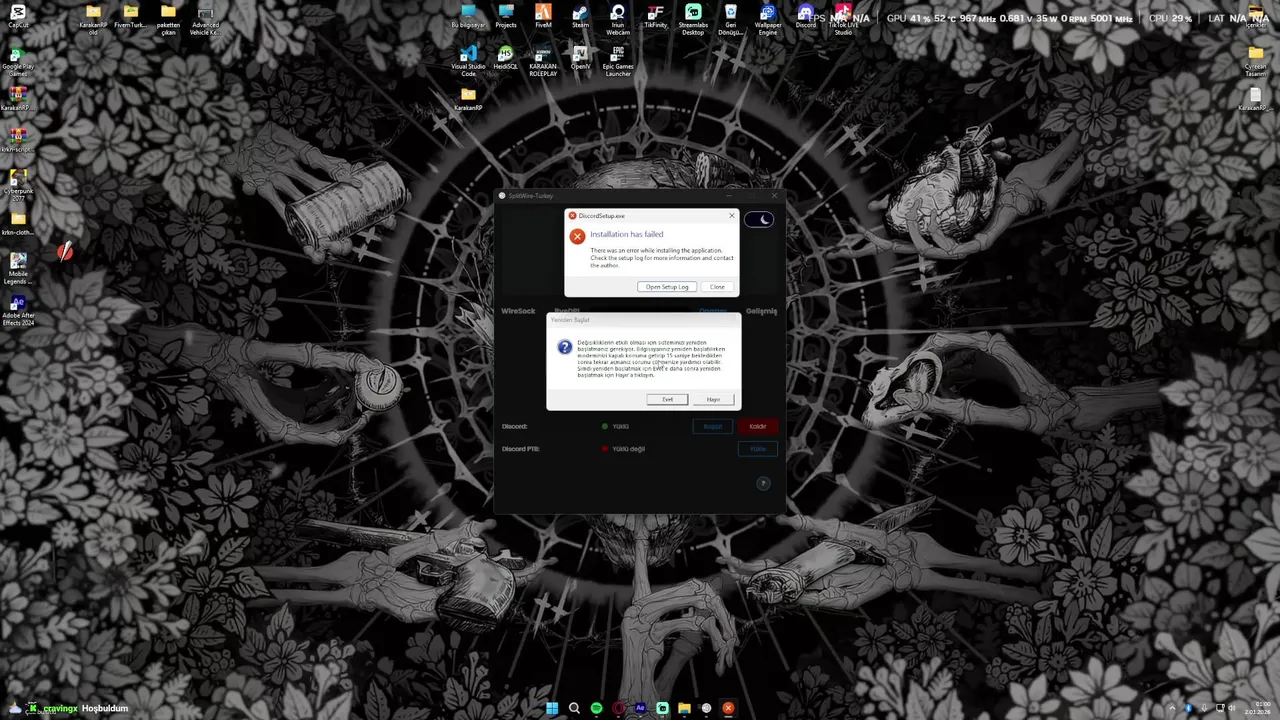The image size is (1280, 720).
Task: Open the FivemTurk folder on desktop
Action: coord(130,17)
